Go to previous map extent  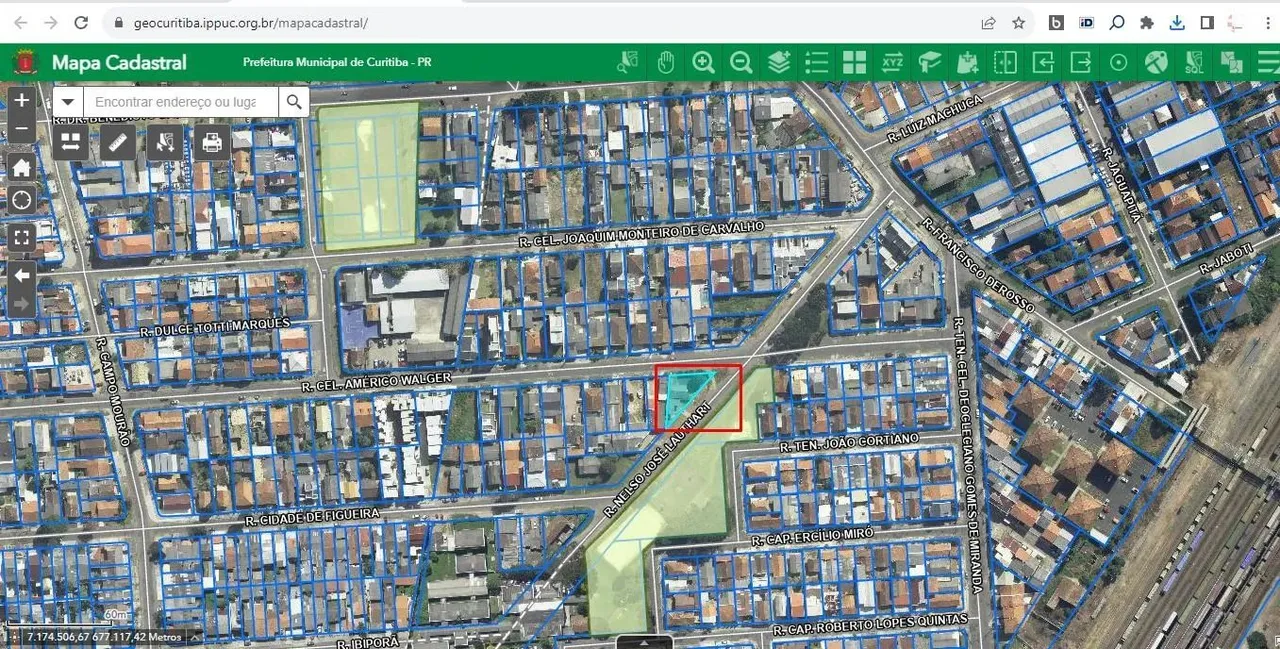[22, 275]
